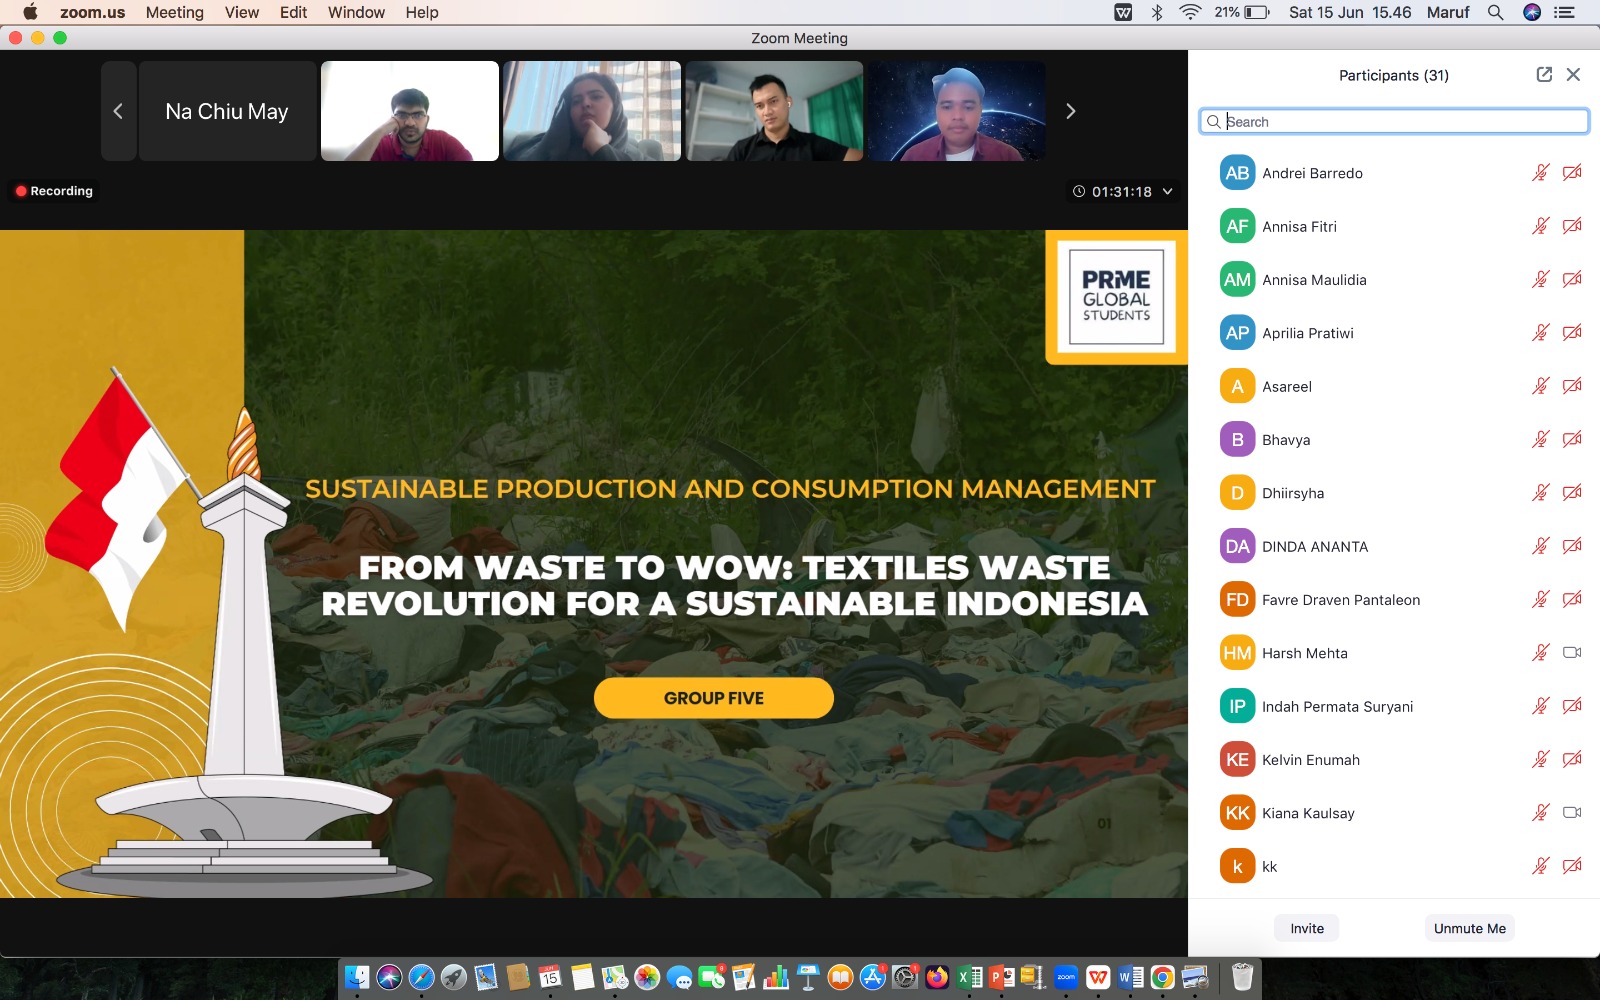
Task: Toggle Kelvin Enumah's muted mic
Action: 1541,759
